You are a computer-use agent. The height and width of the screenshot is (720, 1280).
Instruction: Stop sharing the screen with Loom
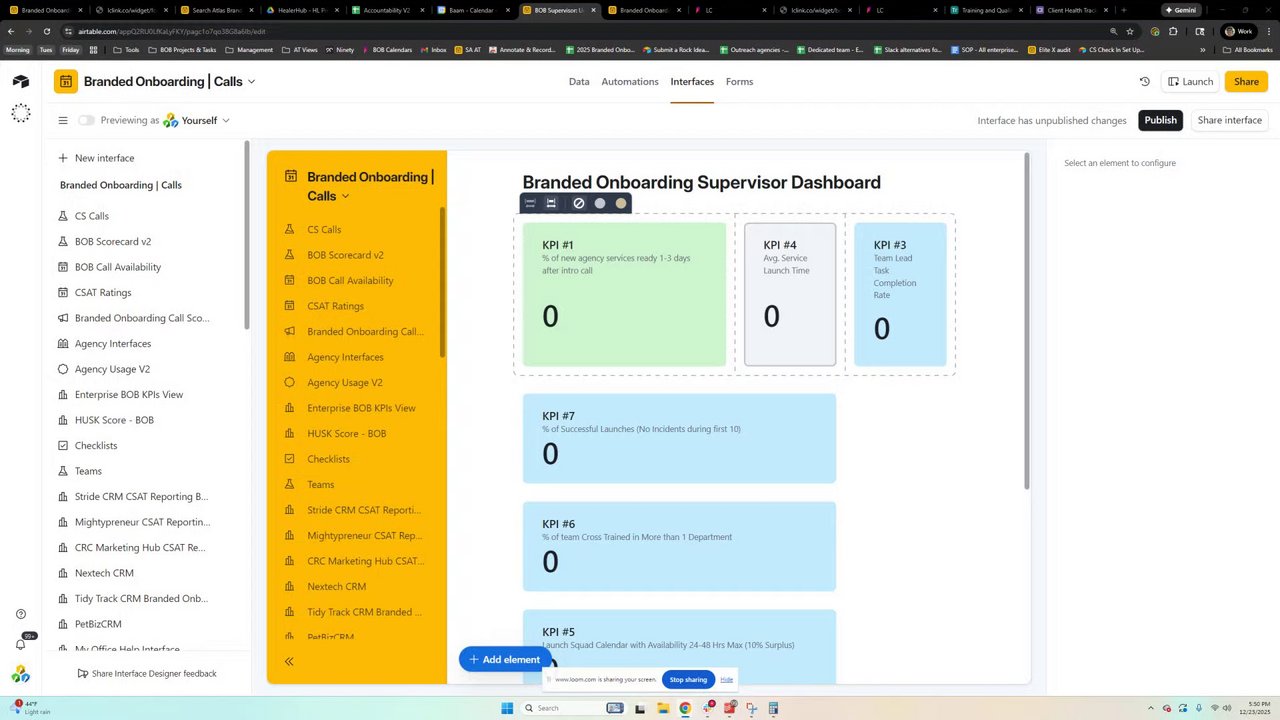(x=688, y=680)
